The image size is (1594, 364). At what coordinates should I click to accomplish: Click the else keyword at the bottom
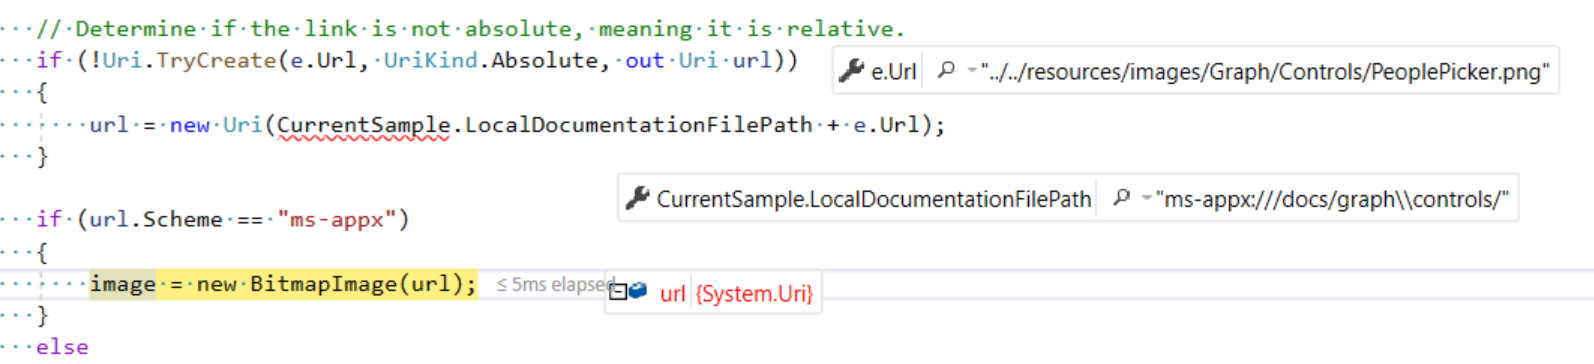(x=62, y=347)
